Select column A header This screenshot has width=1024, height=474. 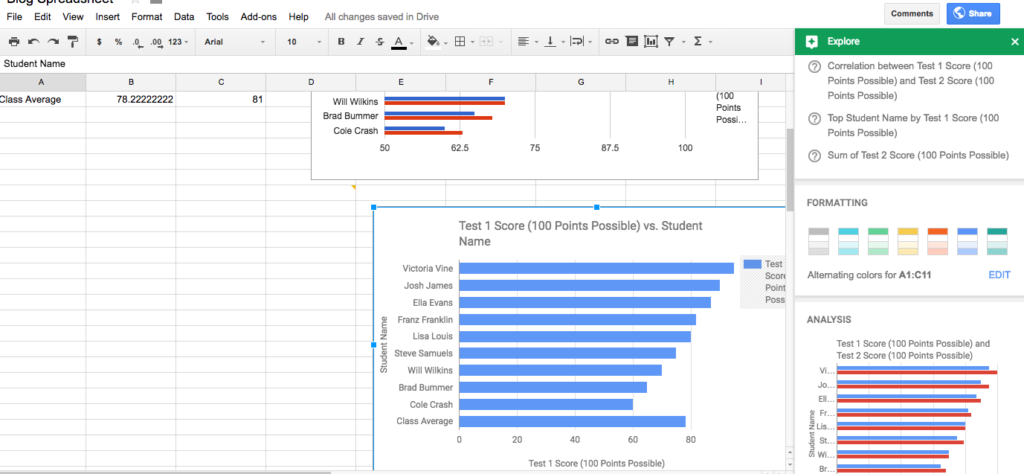41,82
